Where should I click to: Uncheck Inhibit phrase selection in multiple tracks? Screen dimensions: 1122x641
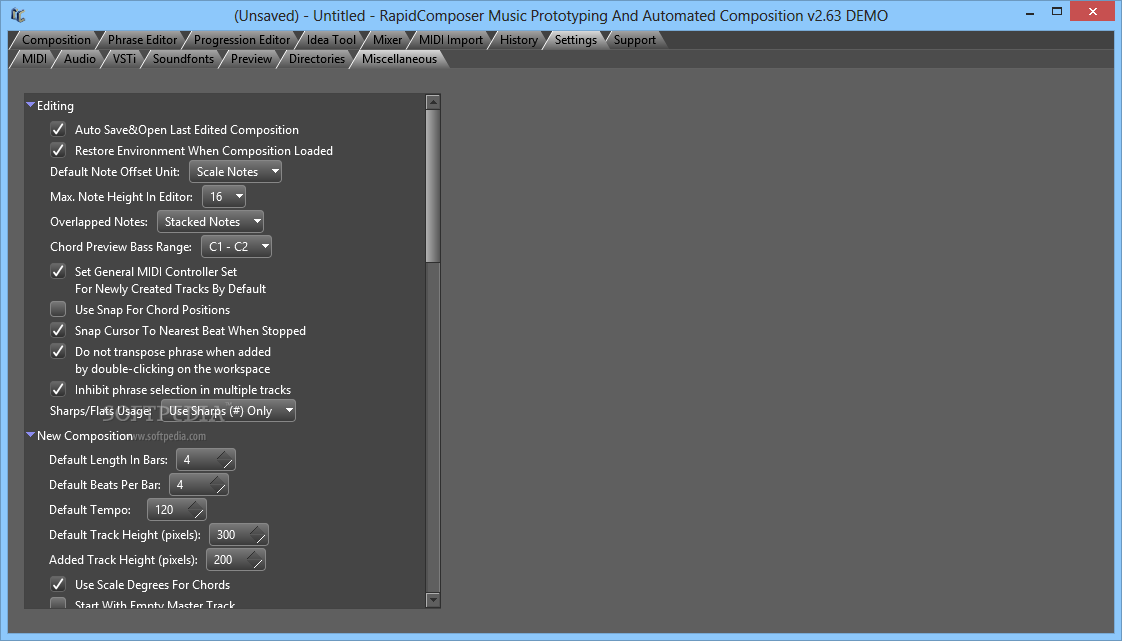(58, 389)
